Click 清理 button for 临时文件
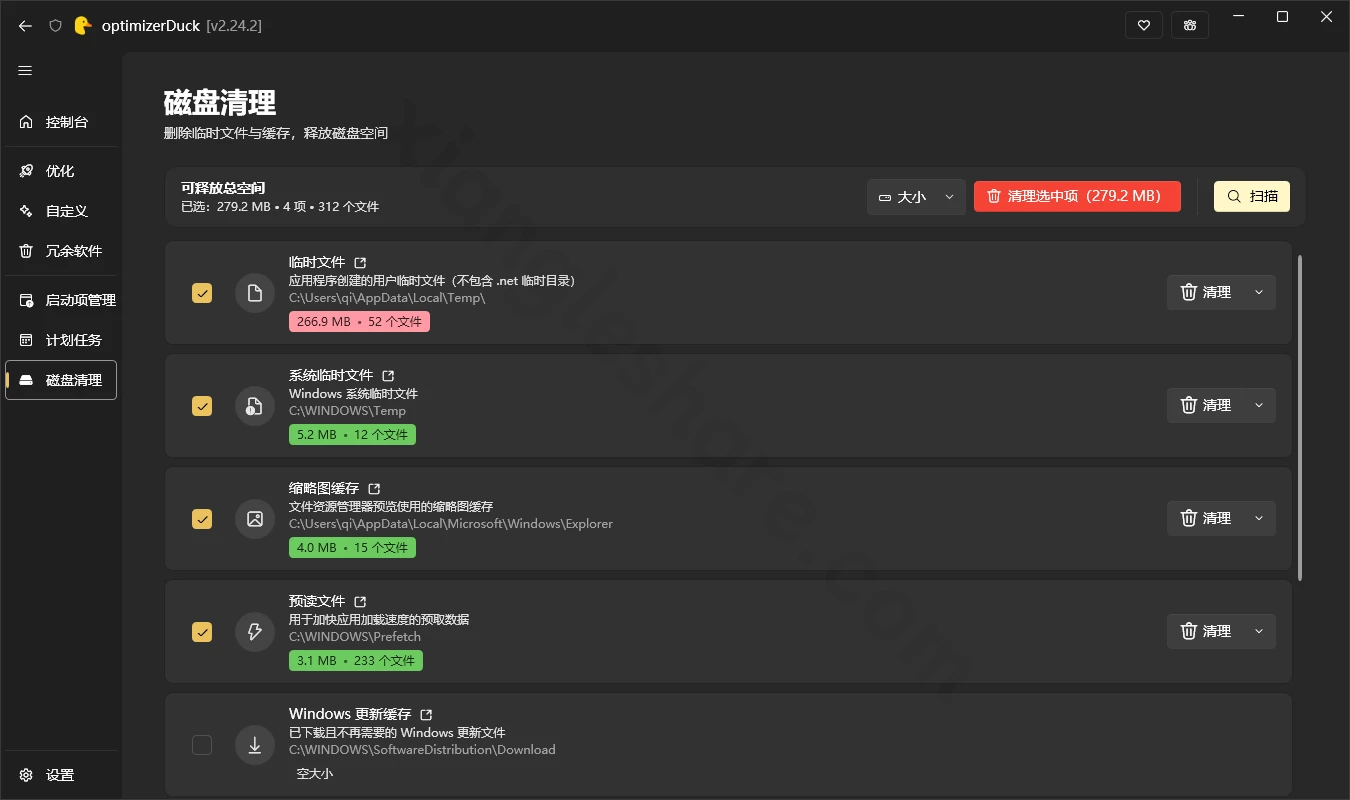 [1205, 292]
